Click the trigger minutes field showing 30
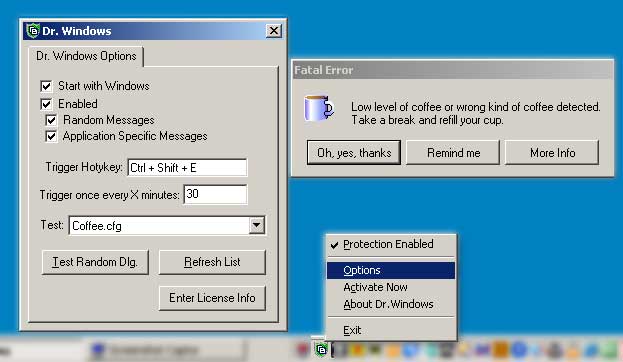The height and width of the screenshot is (362, 623). (x=215, y=194)
